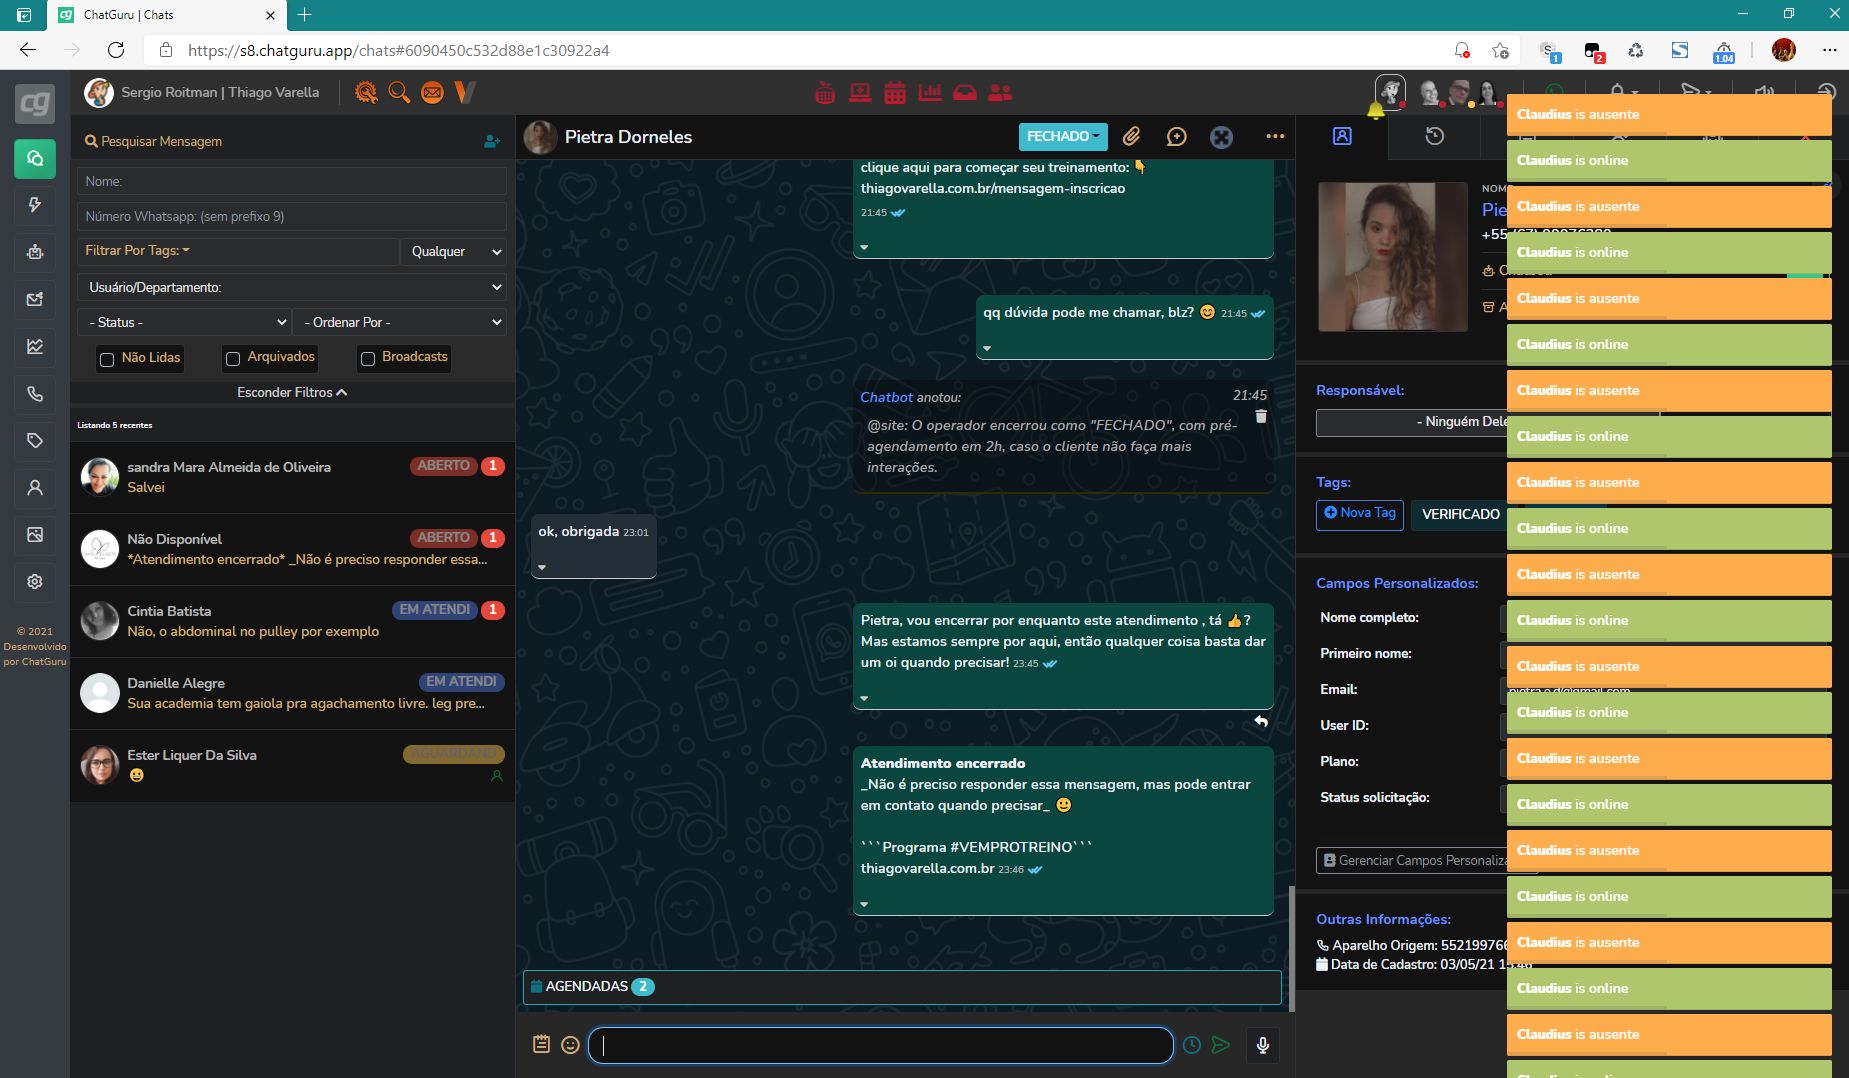Open the FECHADO status dropdown
This screenshot has height=1078, width=1849.
1063,137
